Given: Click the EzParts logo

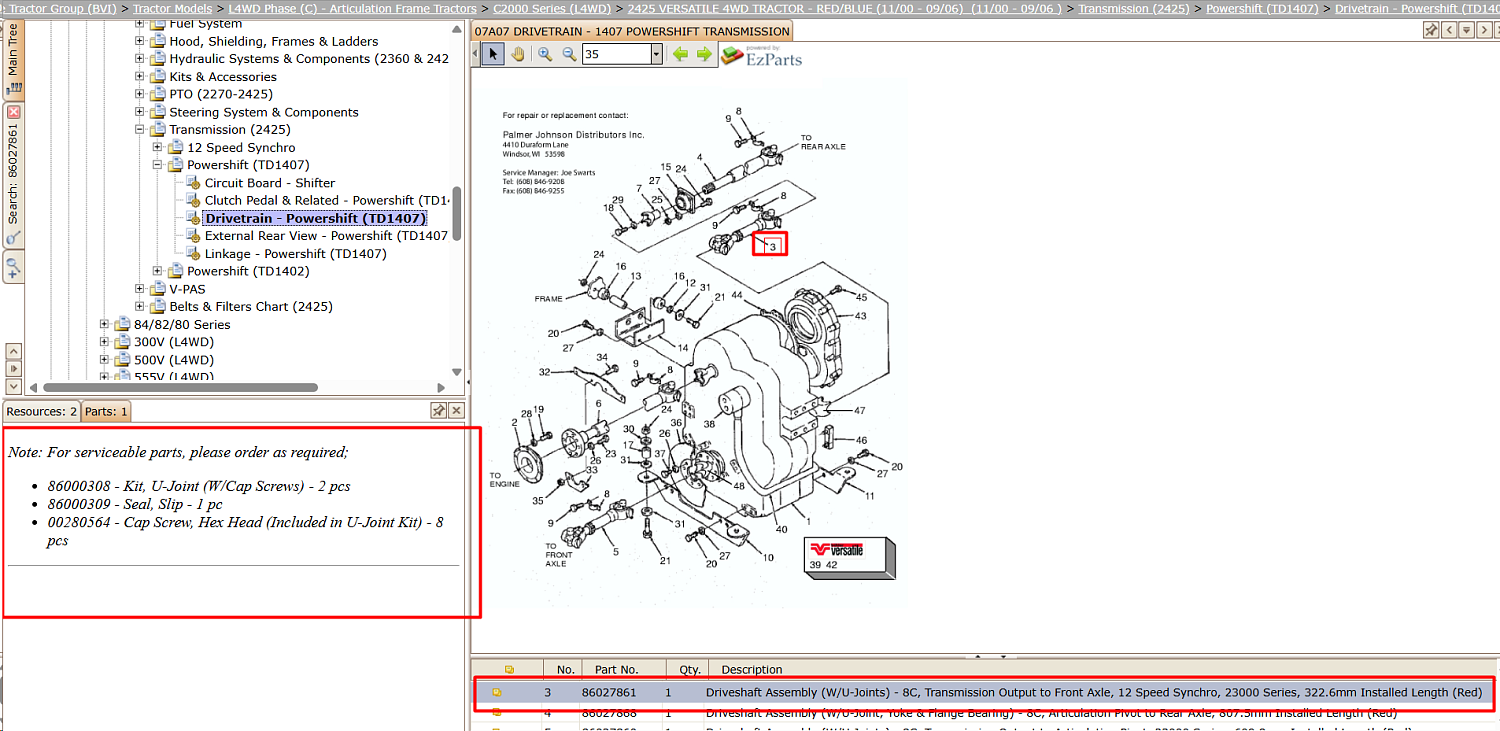Looking at the screenshot, I should pos(762,56).
